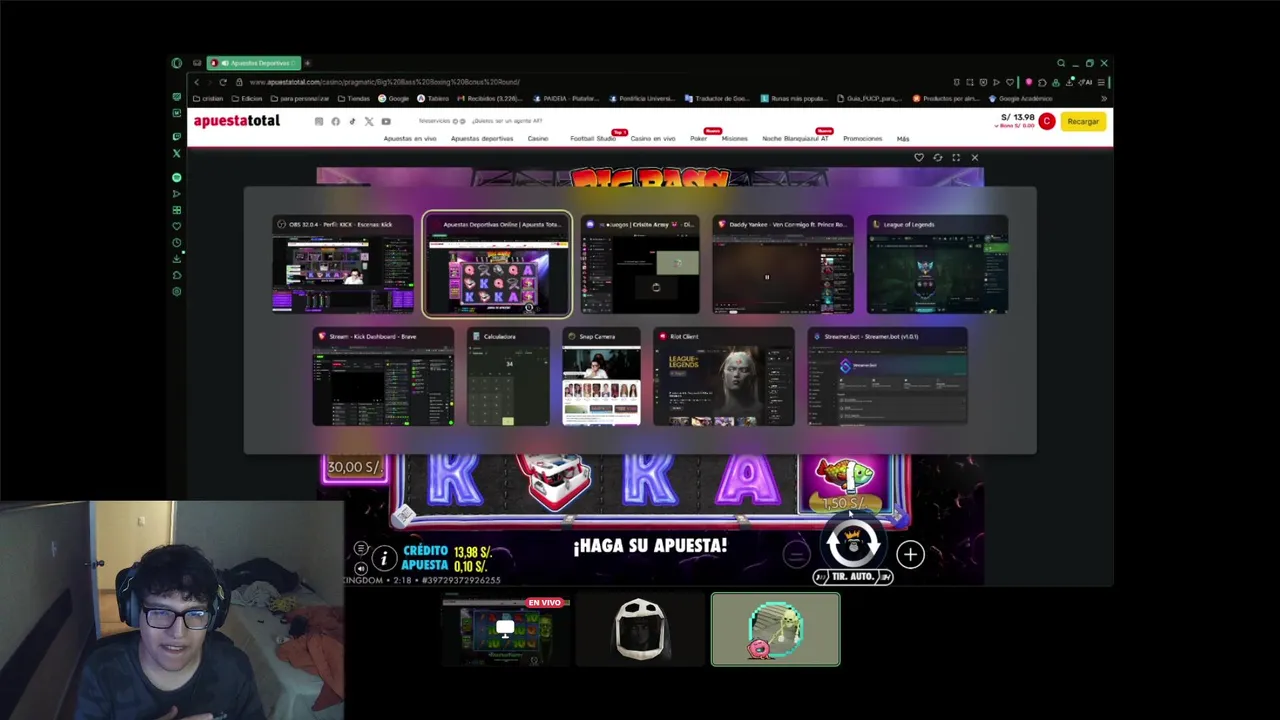The image size is (1280, 720).
Task: Switch to the OBS 32.0.4 window thumbnail
Action: pyautogui.click(x=342, y=265)
